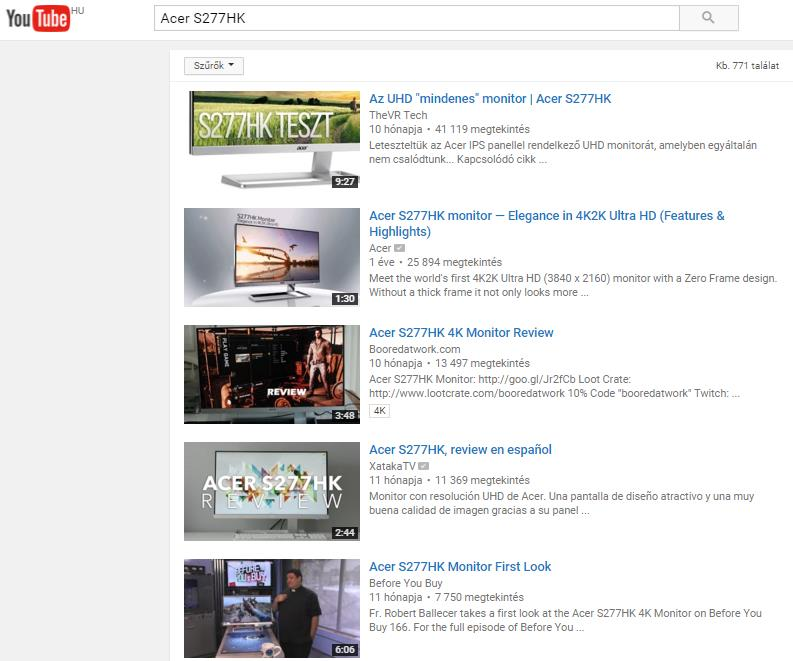Go to Booredatwork.com channel
The height and width of the screenshot is (661, 793).
(x=415, y=349)
